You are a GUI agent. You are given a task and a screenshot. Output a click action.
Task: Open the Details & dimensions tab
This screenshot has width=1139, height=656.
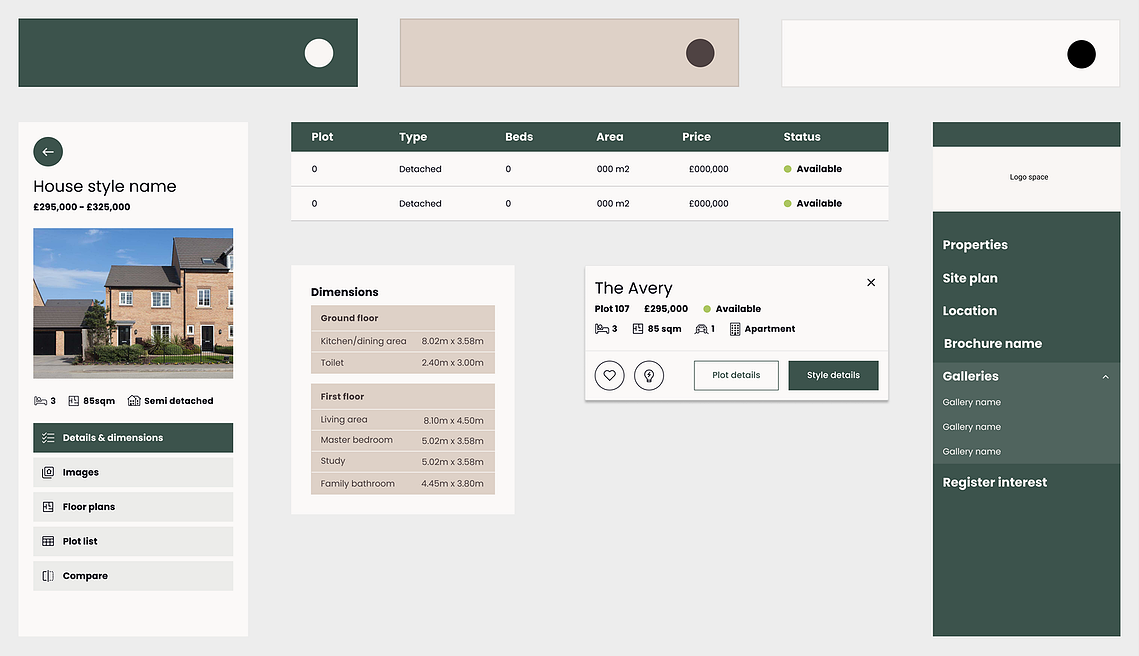[133, 438]
